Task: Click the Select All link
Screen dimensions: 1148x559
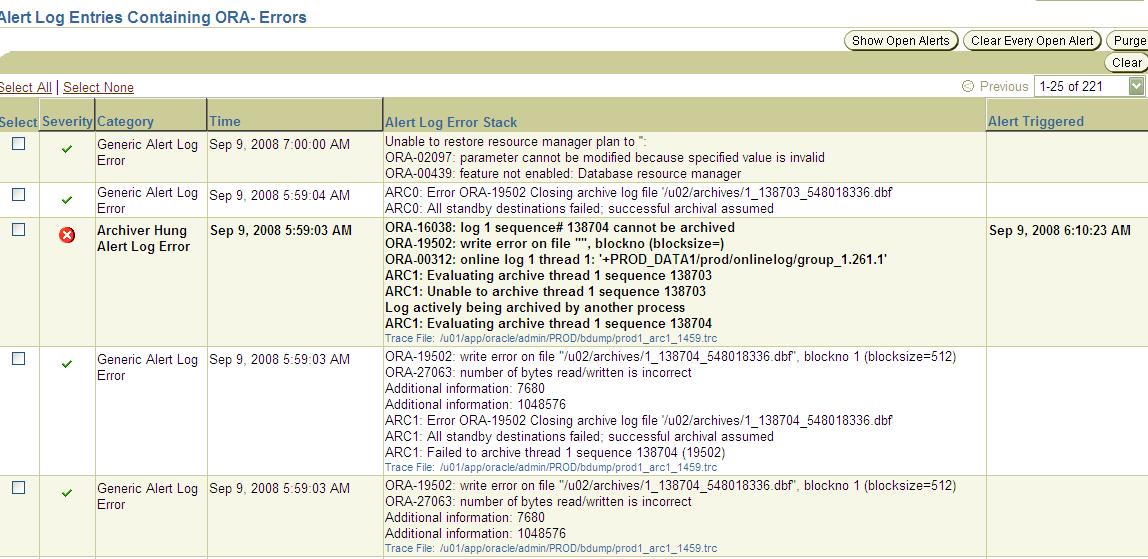Action: pyautogui.click(x=25, y=88)
